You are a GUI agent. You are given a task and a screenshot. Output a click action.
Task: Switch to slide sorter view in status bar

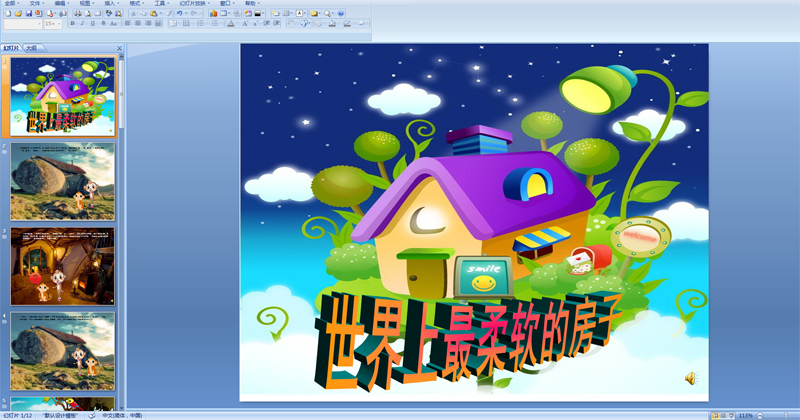(x=723, y=416)
